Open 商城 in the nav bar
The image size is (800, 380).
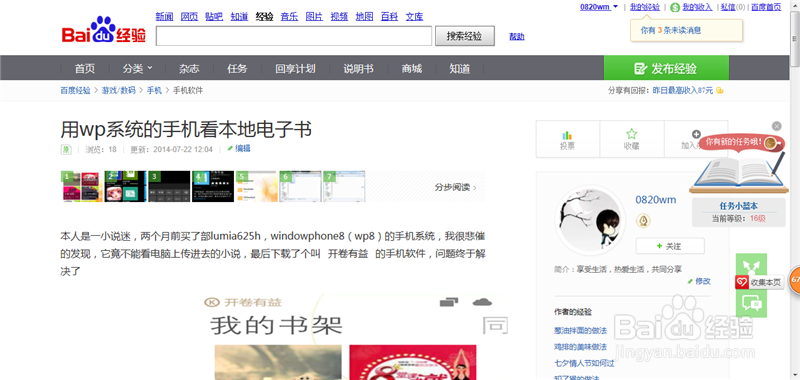coord(412,68)
